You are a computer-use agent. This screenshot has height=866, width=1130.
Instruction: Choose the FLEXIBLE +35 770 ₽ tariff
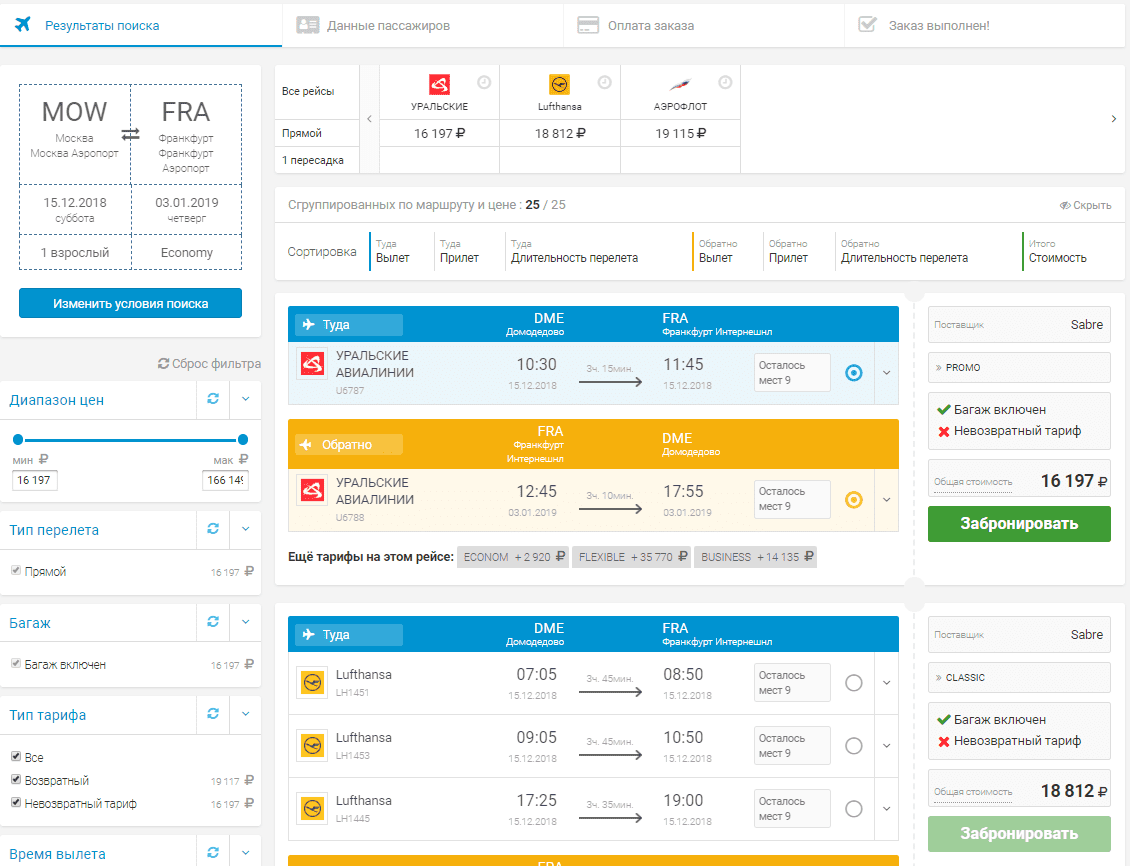coord(631,557)
